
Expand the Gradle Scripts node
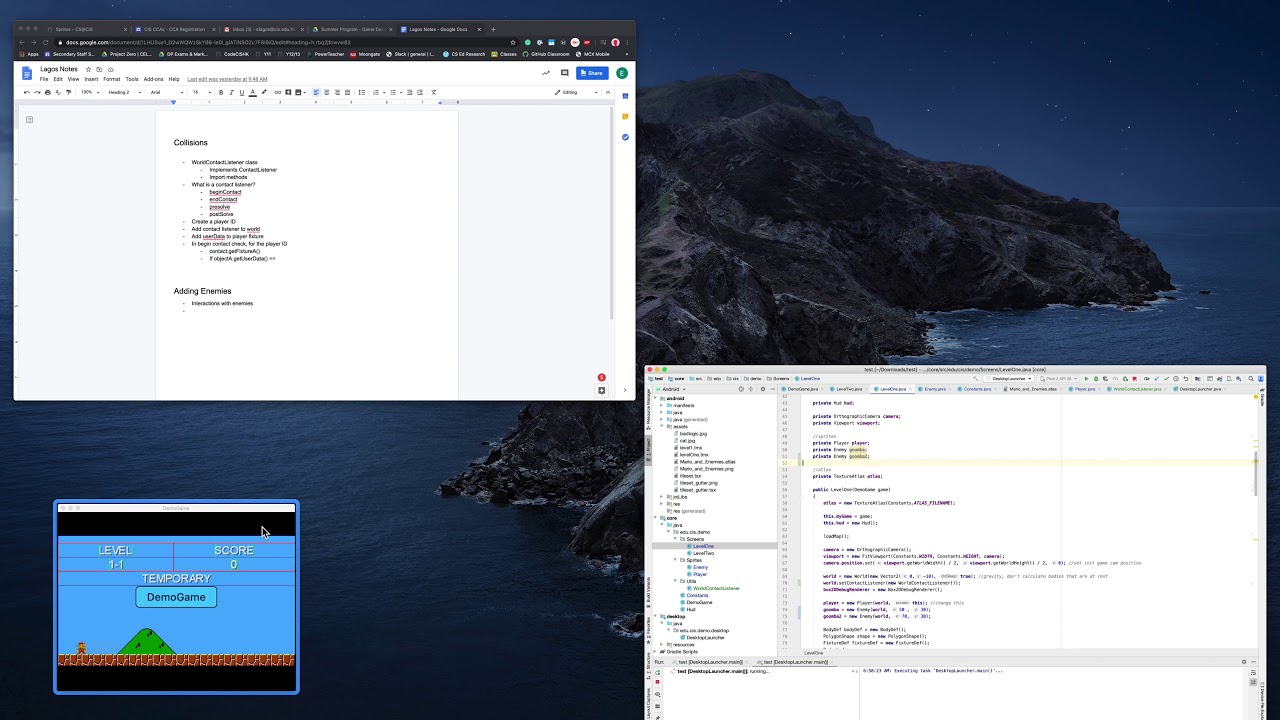click(655, 652)
